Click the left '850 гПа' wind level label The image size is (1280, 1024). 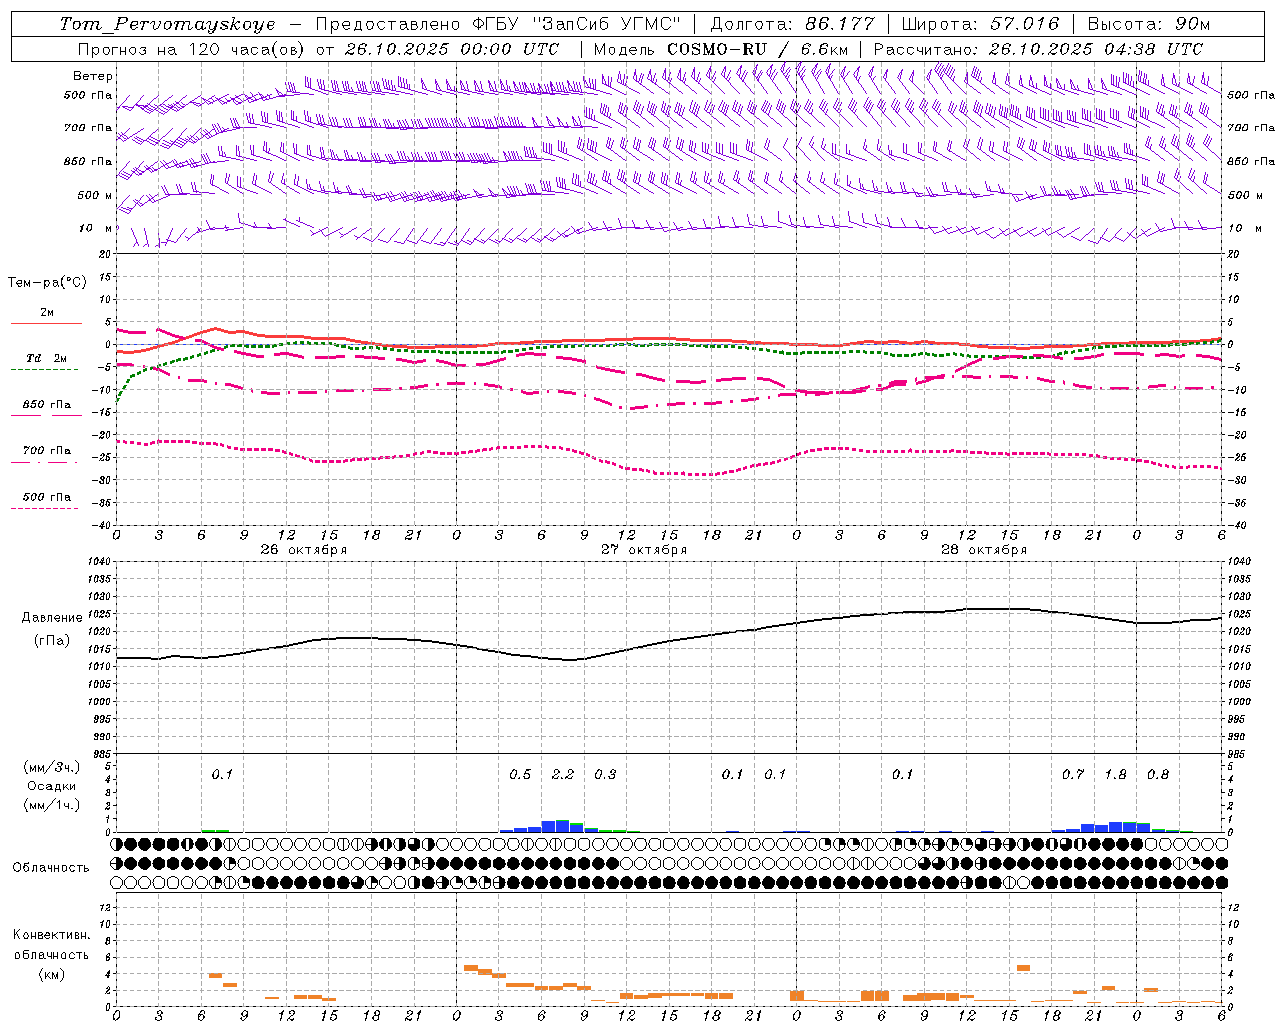(x=88, y=161)
